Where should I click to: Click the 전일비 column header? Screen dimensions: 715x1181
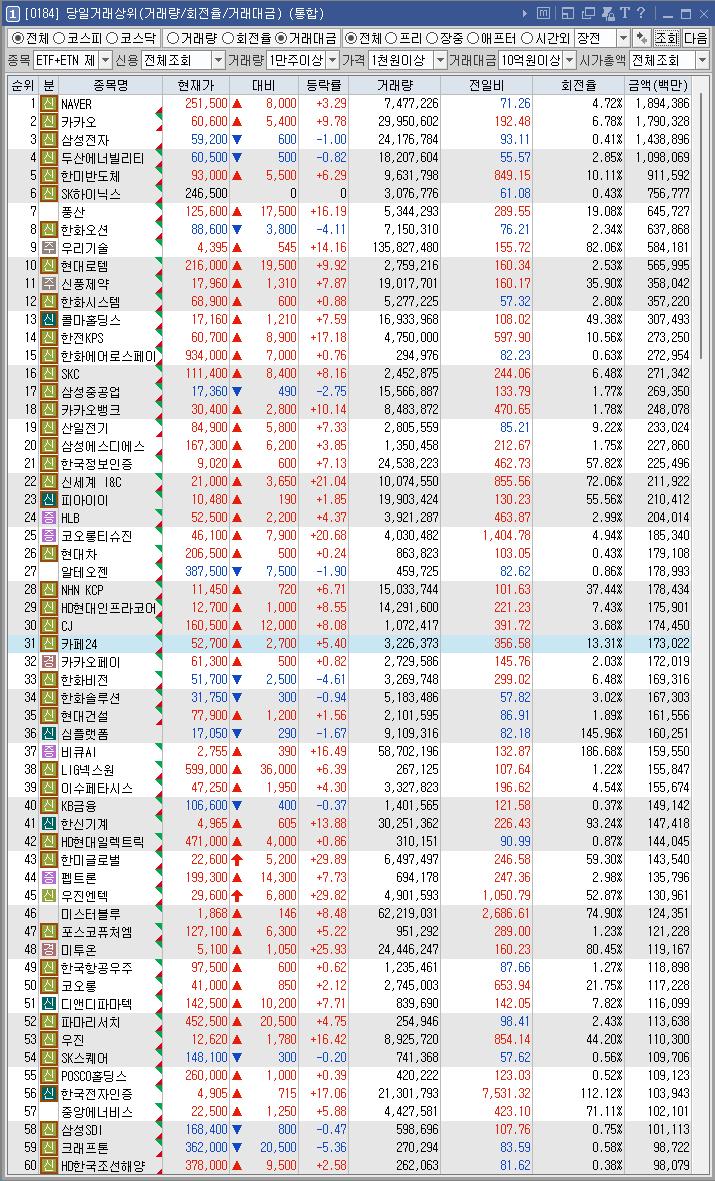click(x=487, y=86)
